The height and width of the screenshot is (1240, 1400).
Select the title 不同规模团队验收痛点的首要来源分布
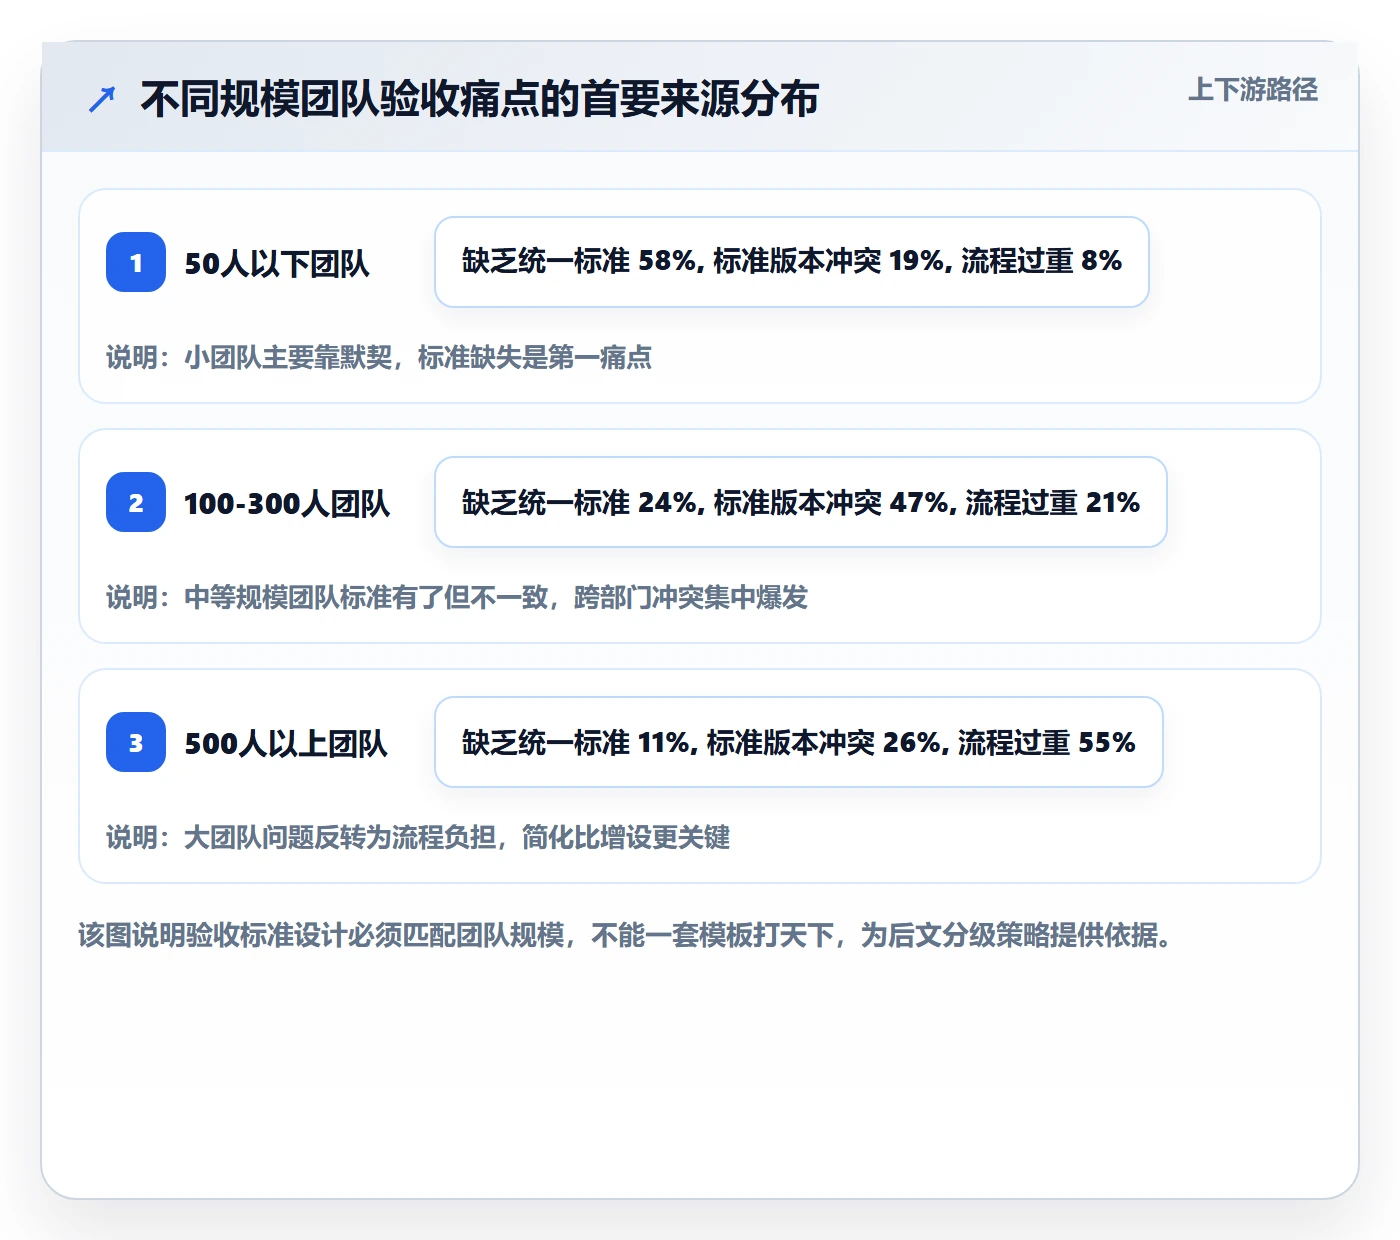pos(480,99)
